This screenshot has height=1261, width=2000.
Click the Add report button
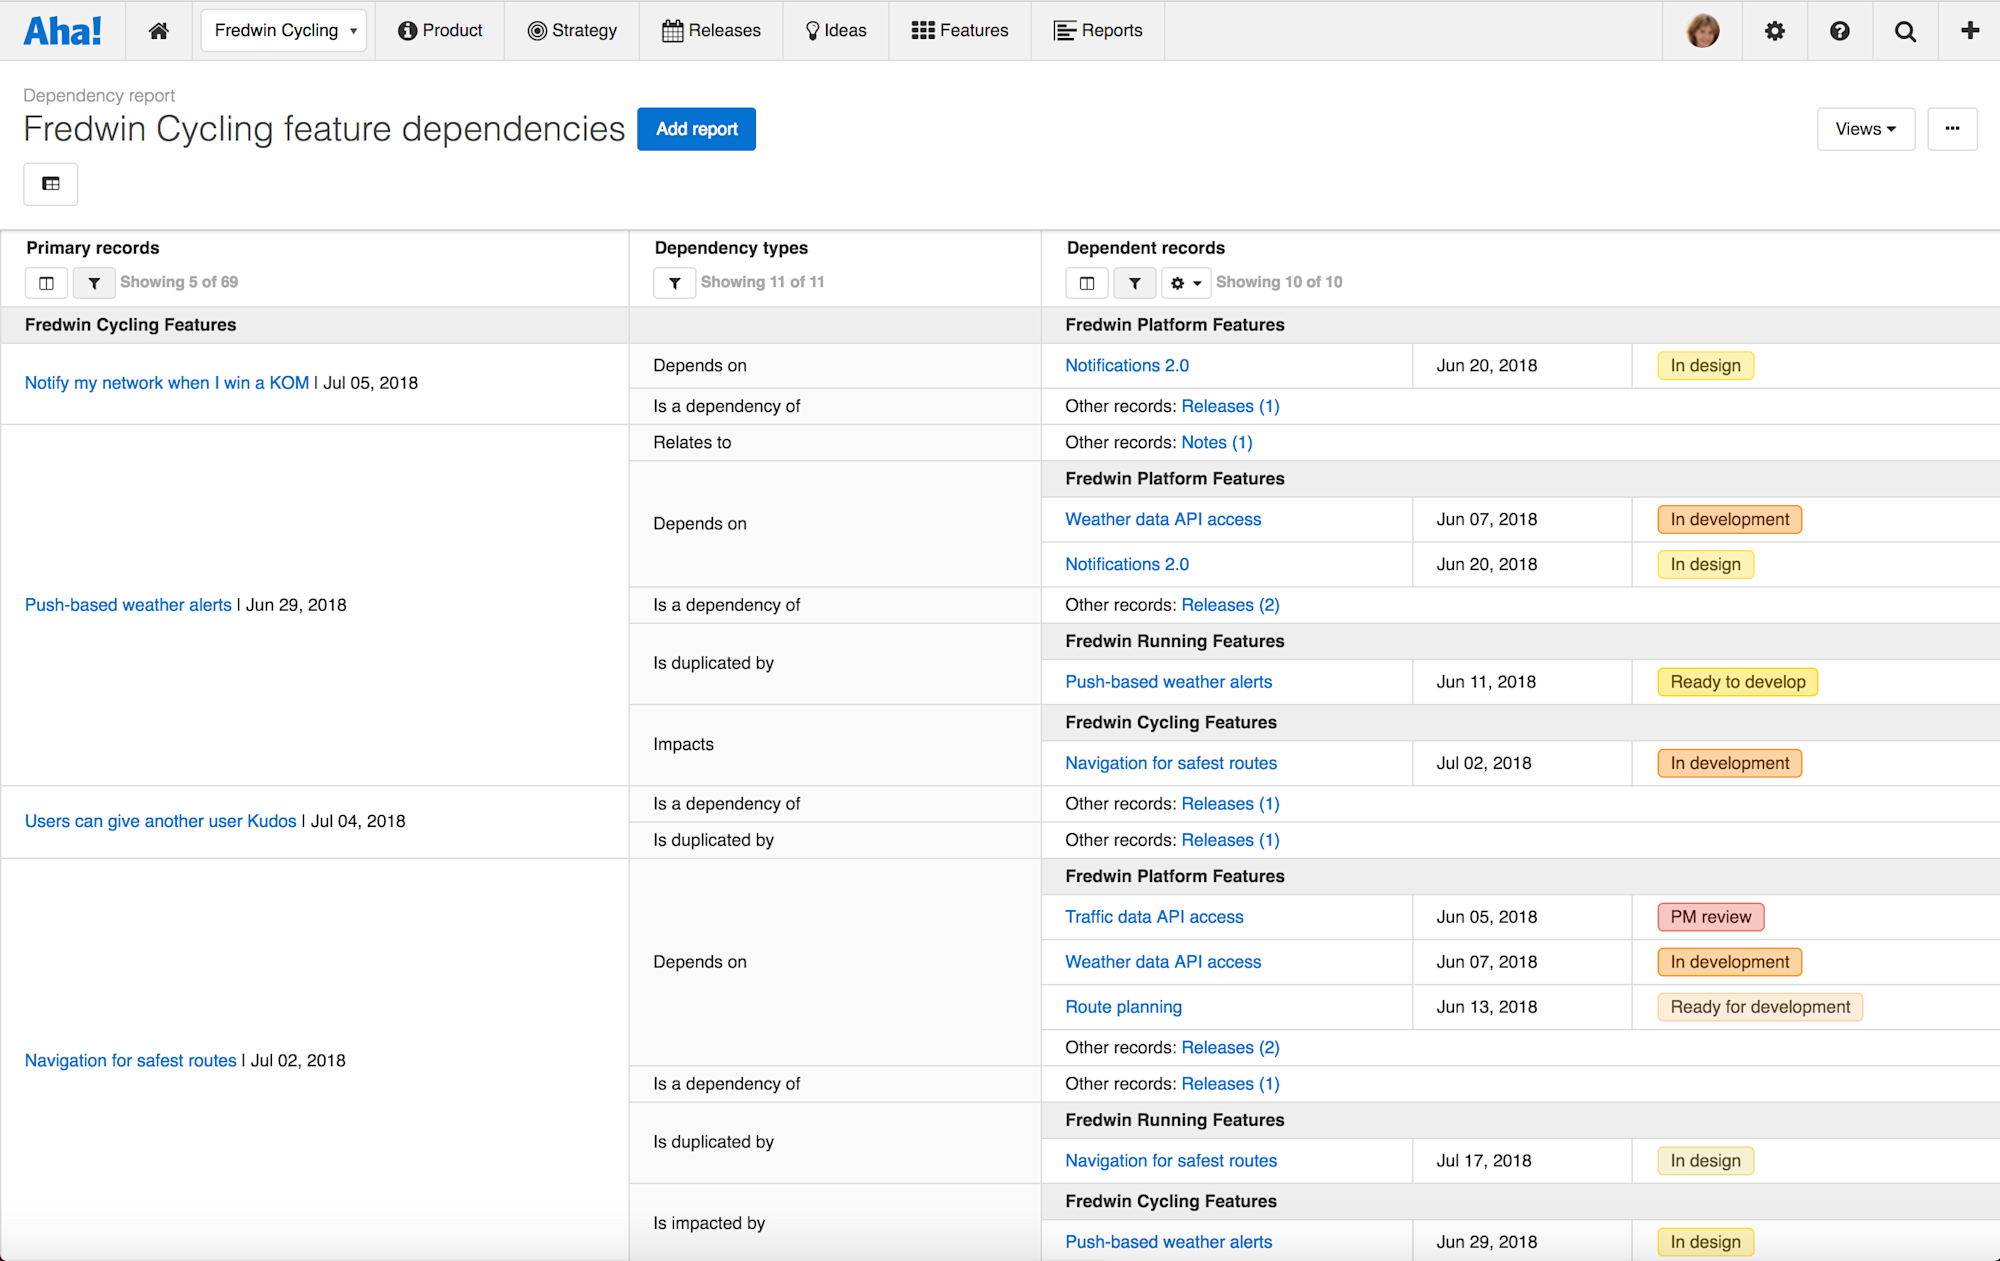pos(696,129)
